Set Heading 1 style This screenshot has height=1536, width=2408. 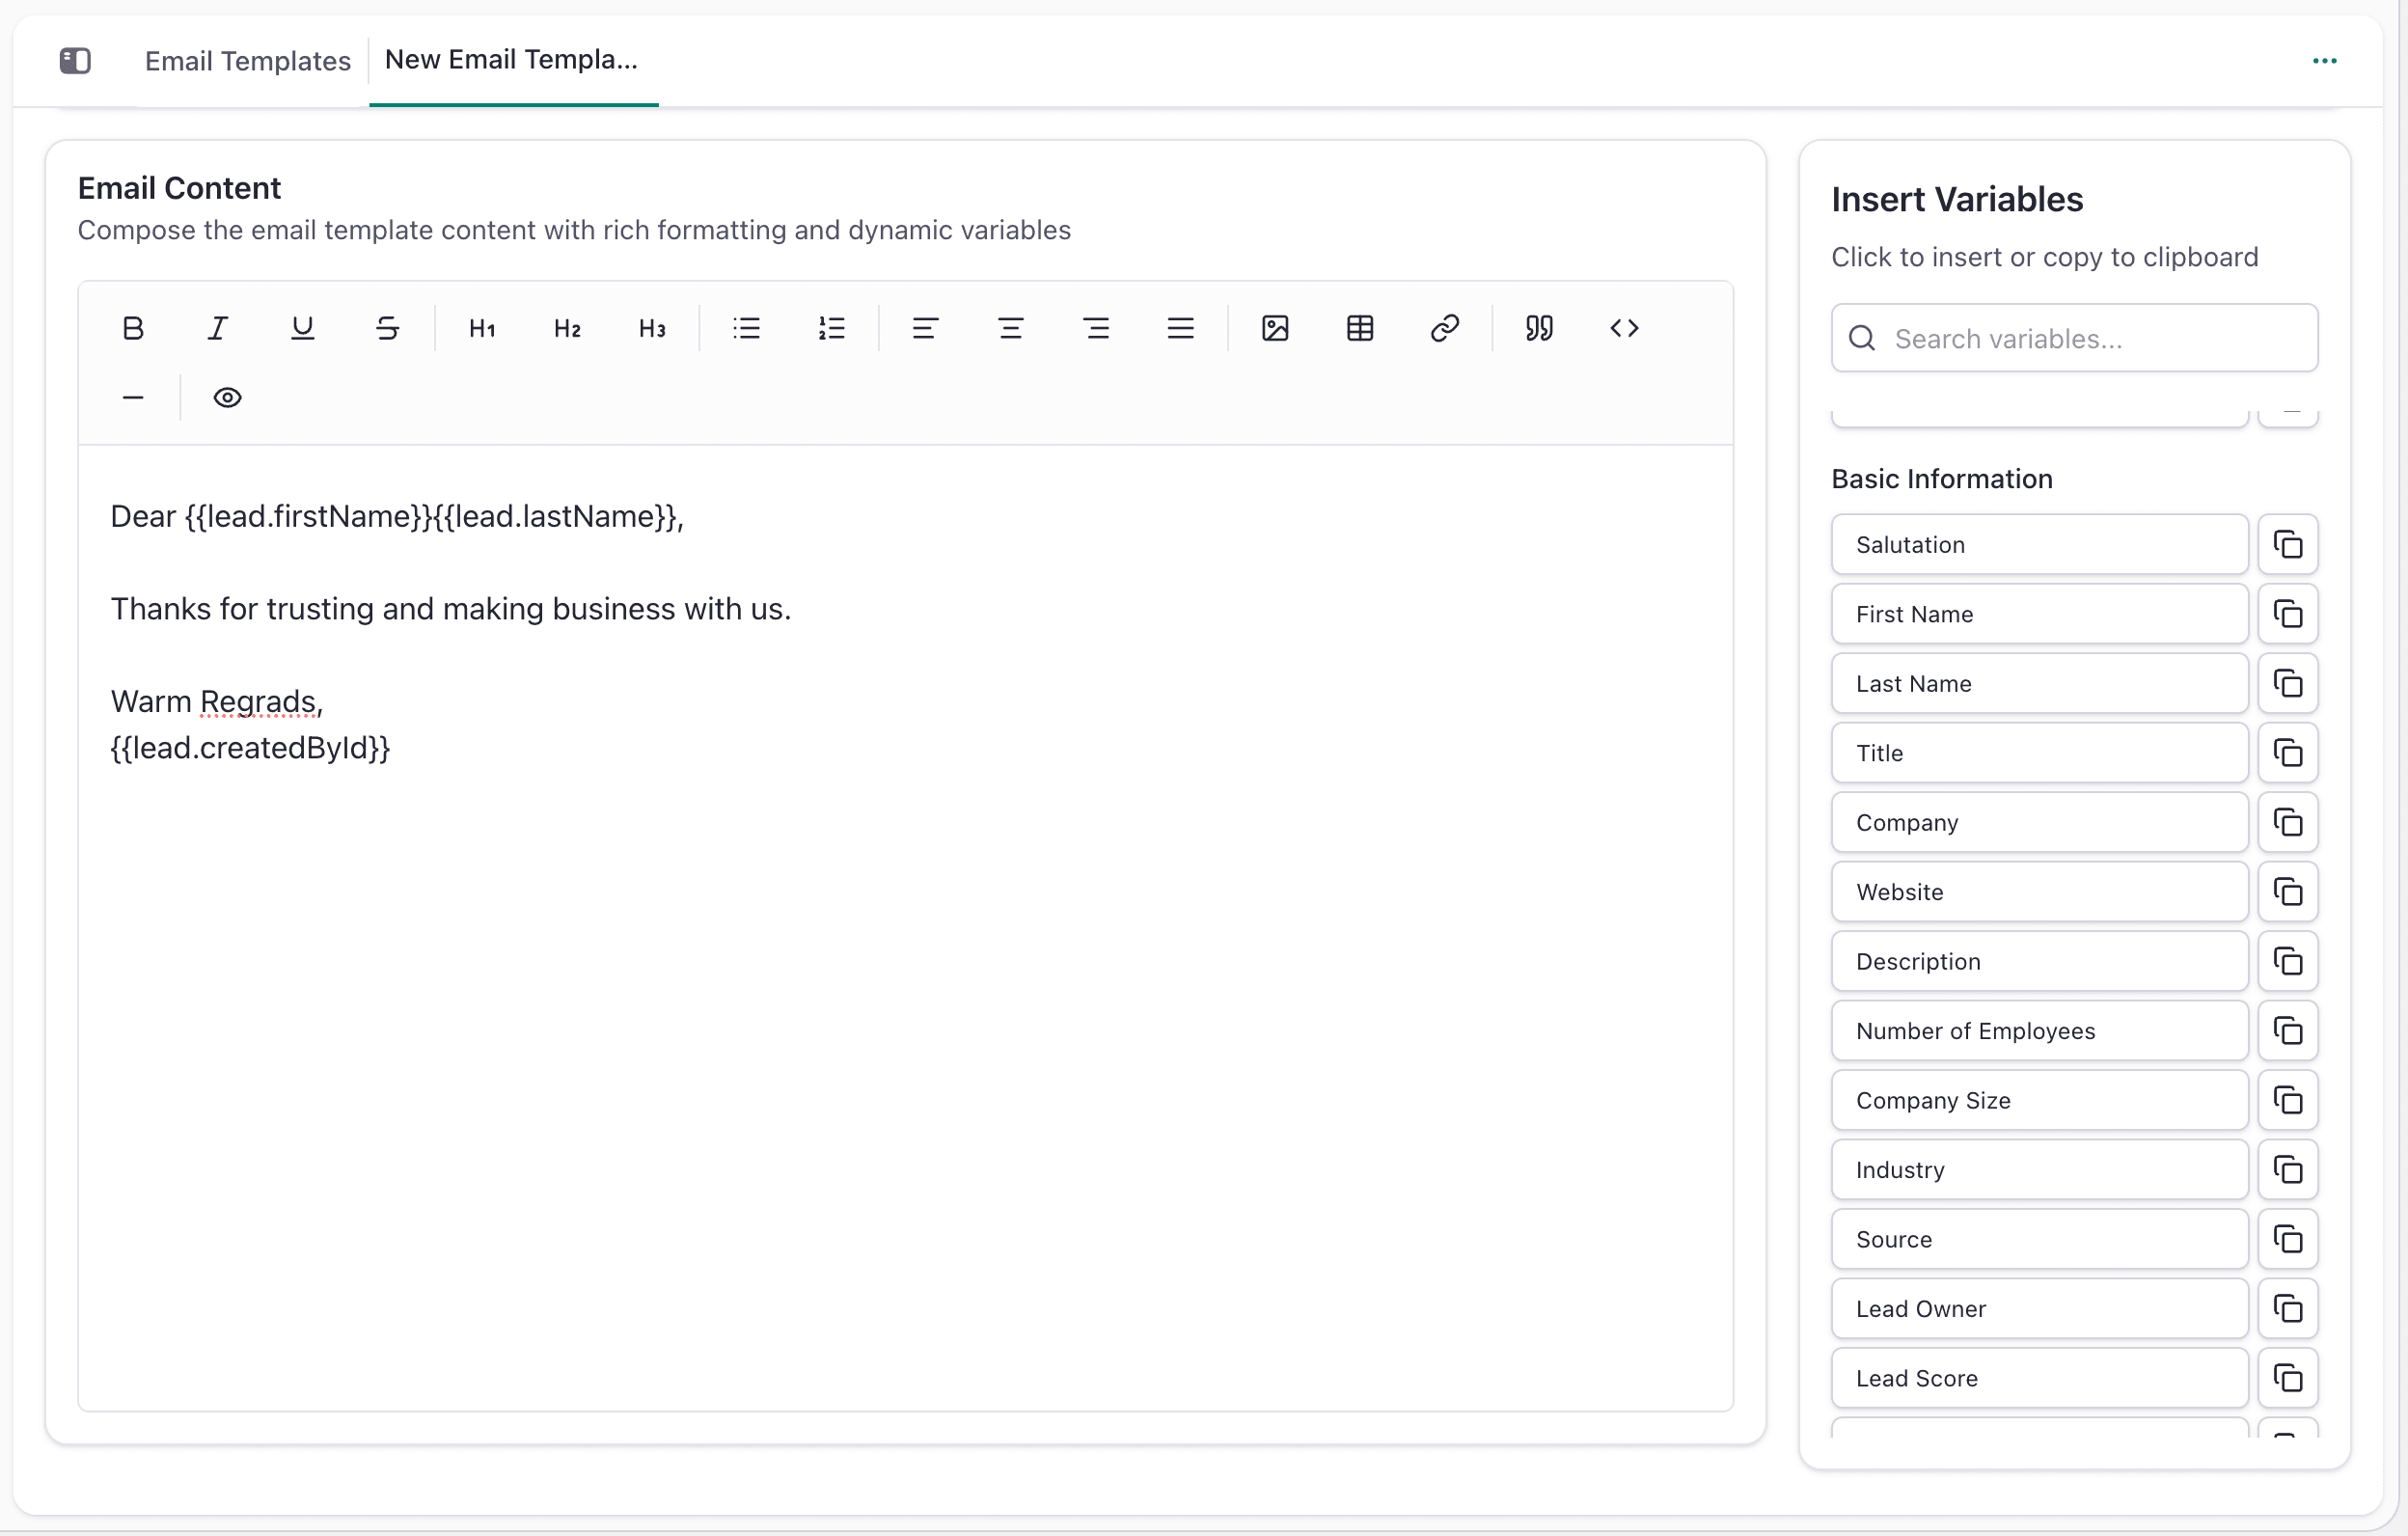[482, 328]
